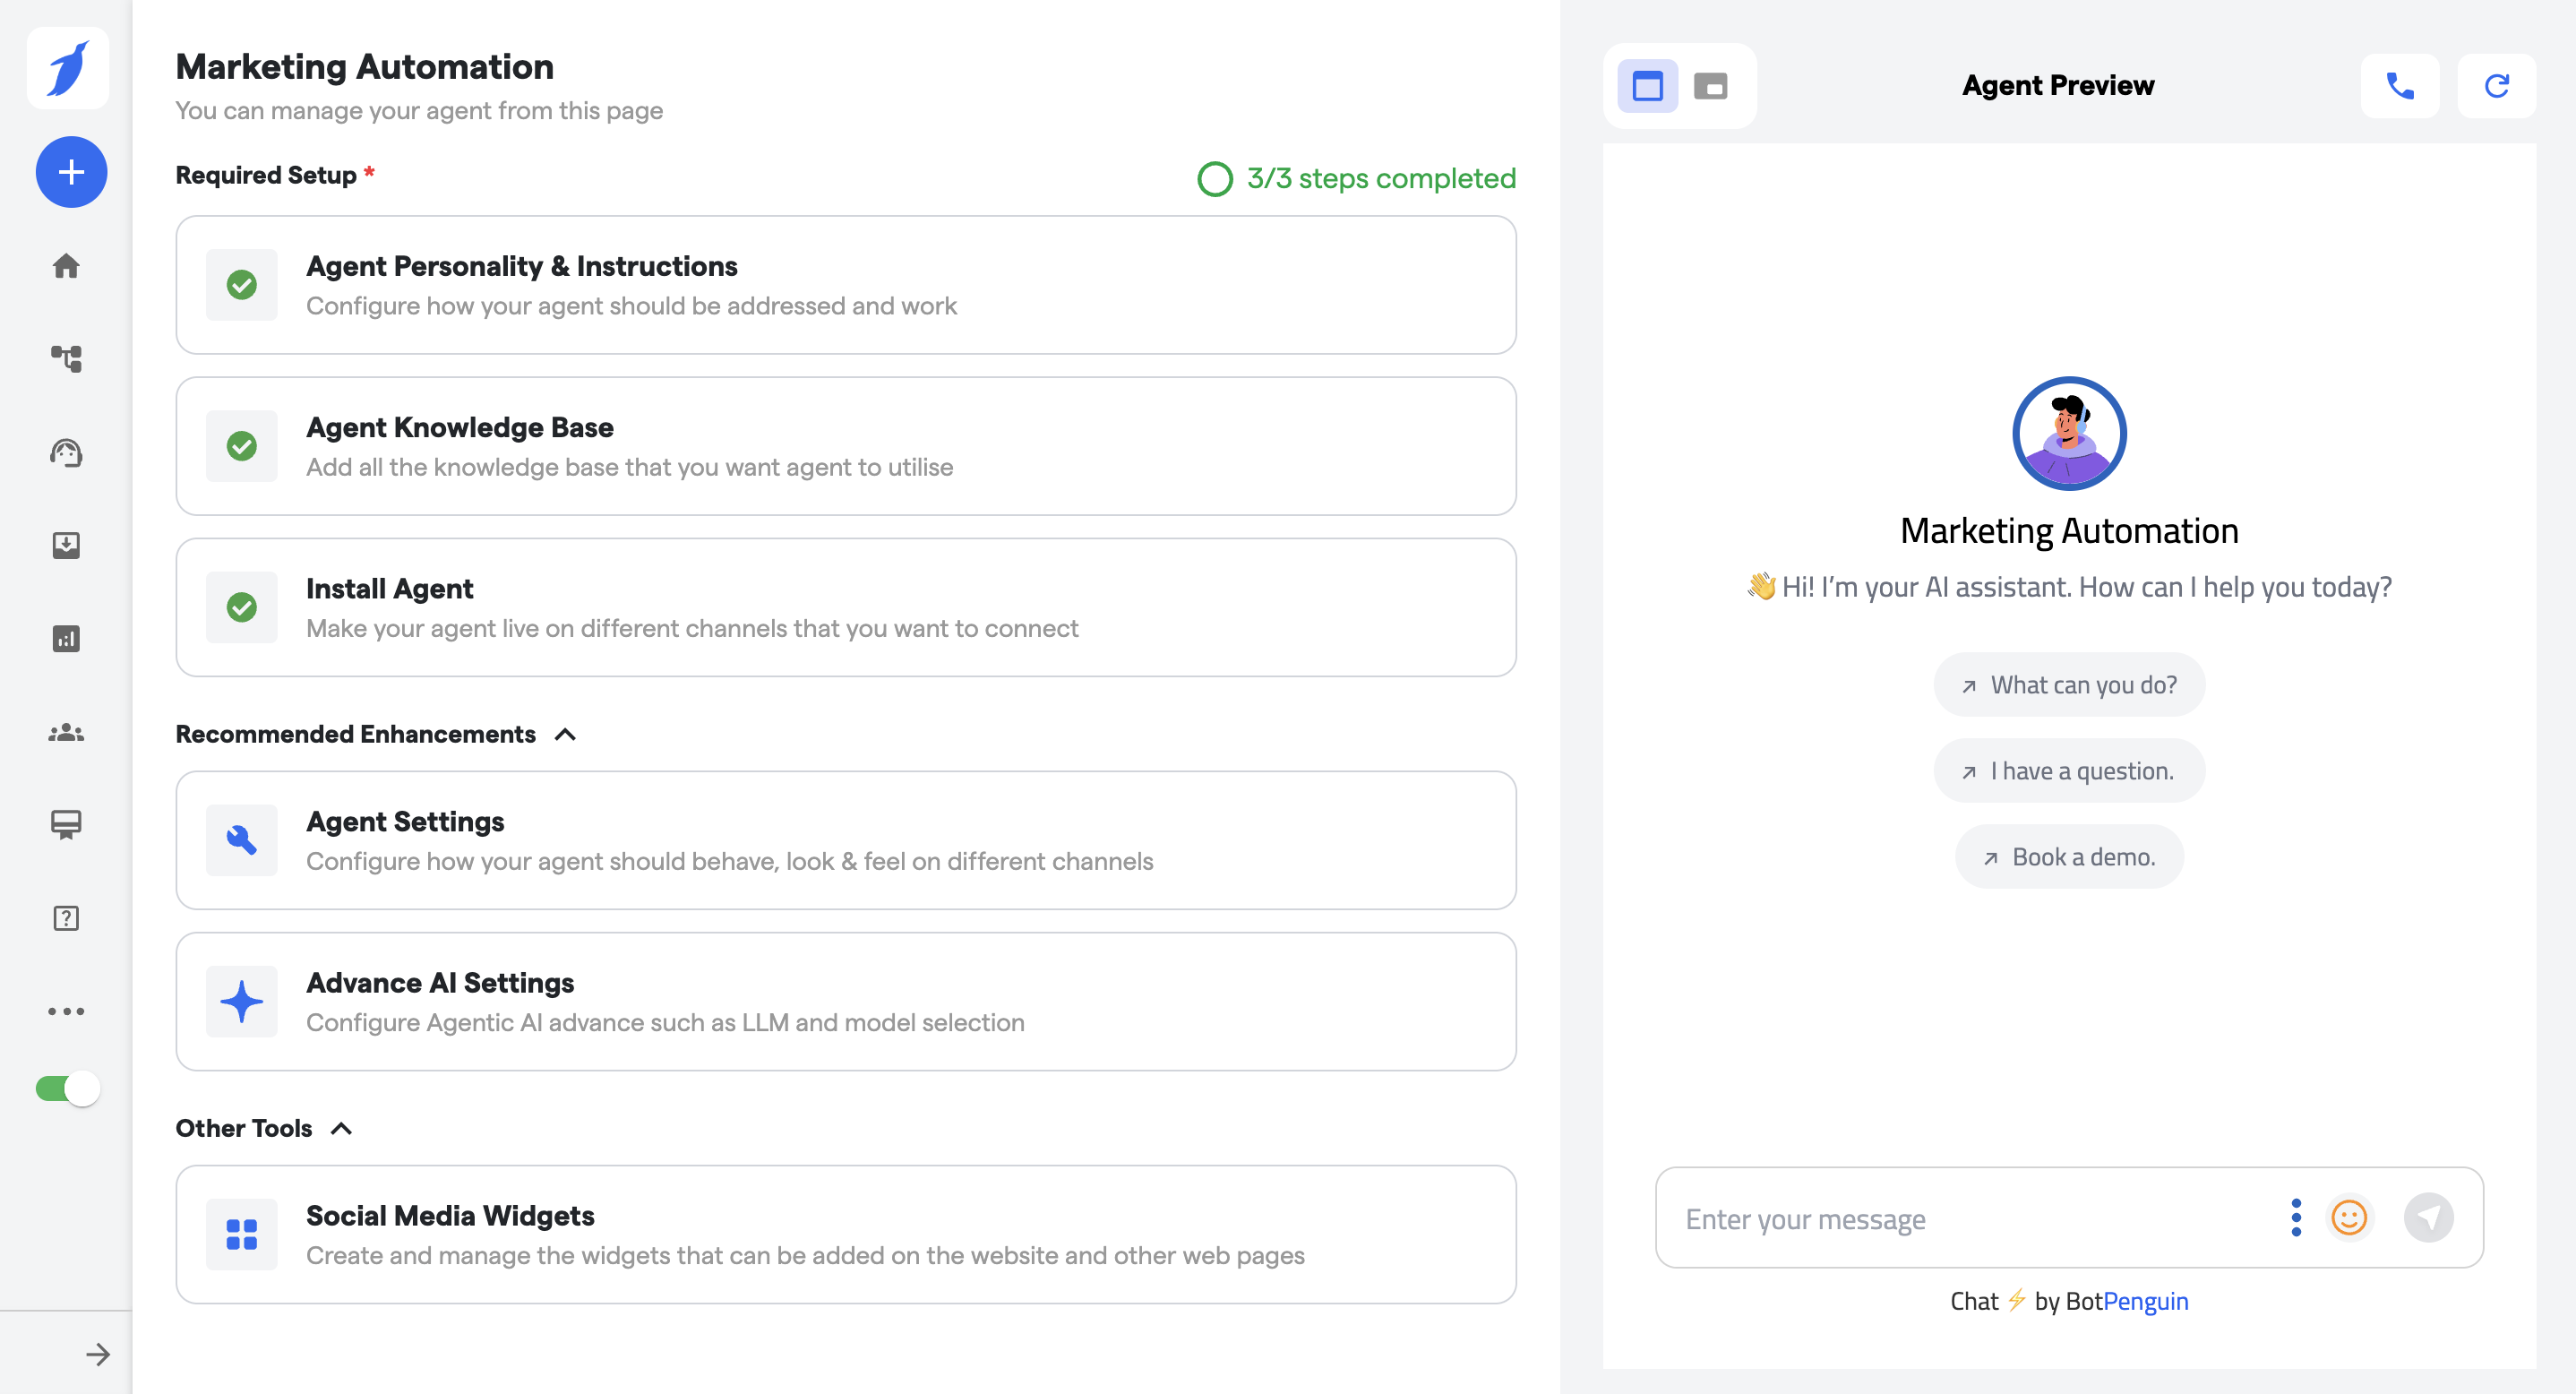This screenshot has height=1394, width=2576.
Task: Collapse the Other Tools section
Action: tap(341, 1128)
